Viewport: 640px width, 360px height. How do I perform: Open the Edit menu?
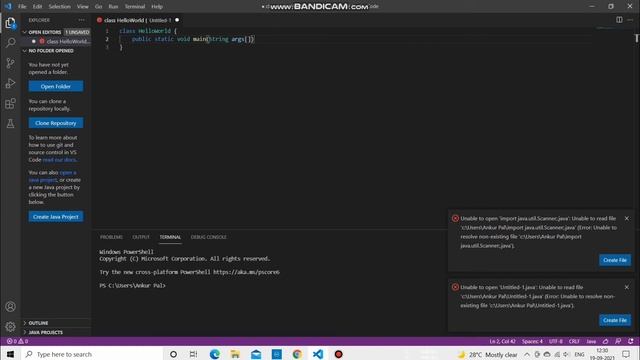(37, 7)
